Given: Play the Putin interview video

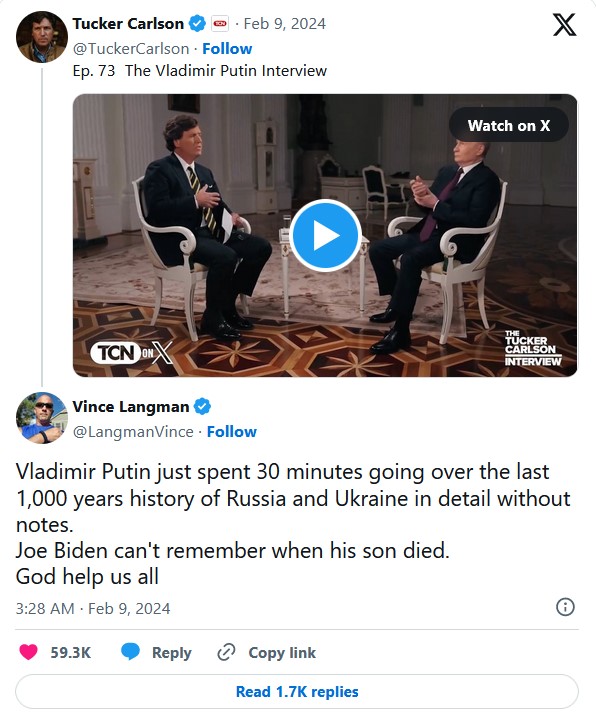Looking at the screenshot, I should [x=326, y=235].
